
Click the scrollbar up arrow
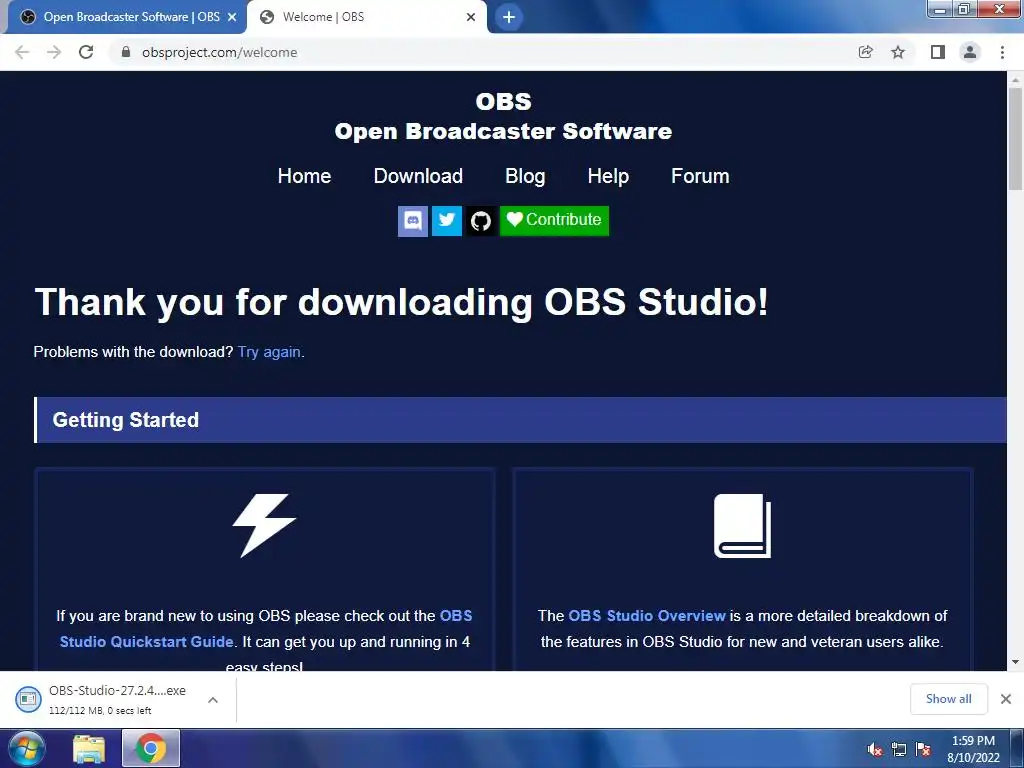[1015, 80]
